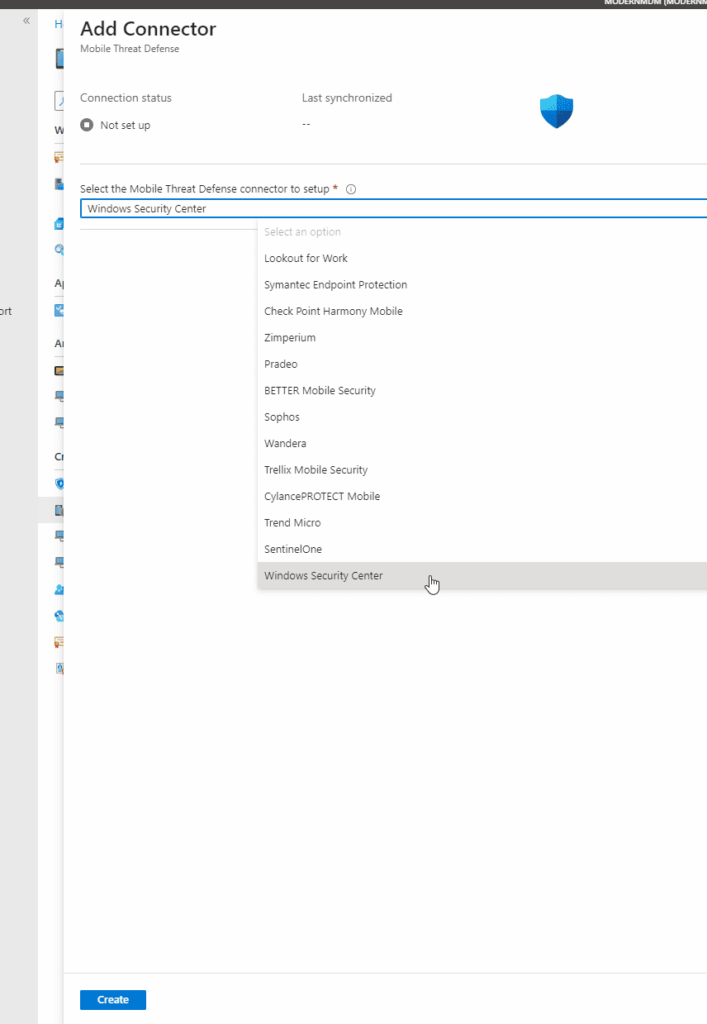Click the blue shield icon
The width and height of the screenshot is (707, 1024).
pos(556,111)
